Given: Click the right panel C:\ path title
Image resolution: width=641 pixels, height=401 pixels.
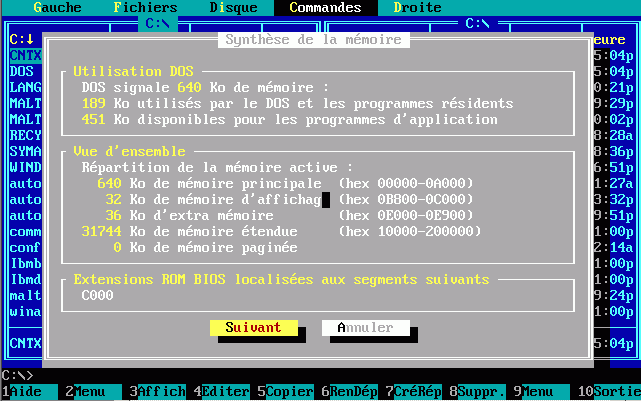Looking at the screenshot, I should pos(477,24).
